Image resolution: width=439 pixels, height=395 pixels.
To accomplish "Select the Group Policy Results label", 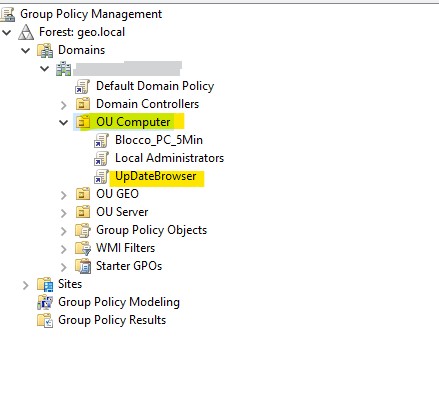I will click(x=112, y=320).
